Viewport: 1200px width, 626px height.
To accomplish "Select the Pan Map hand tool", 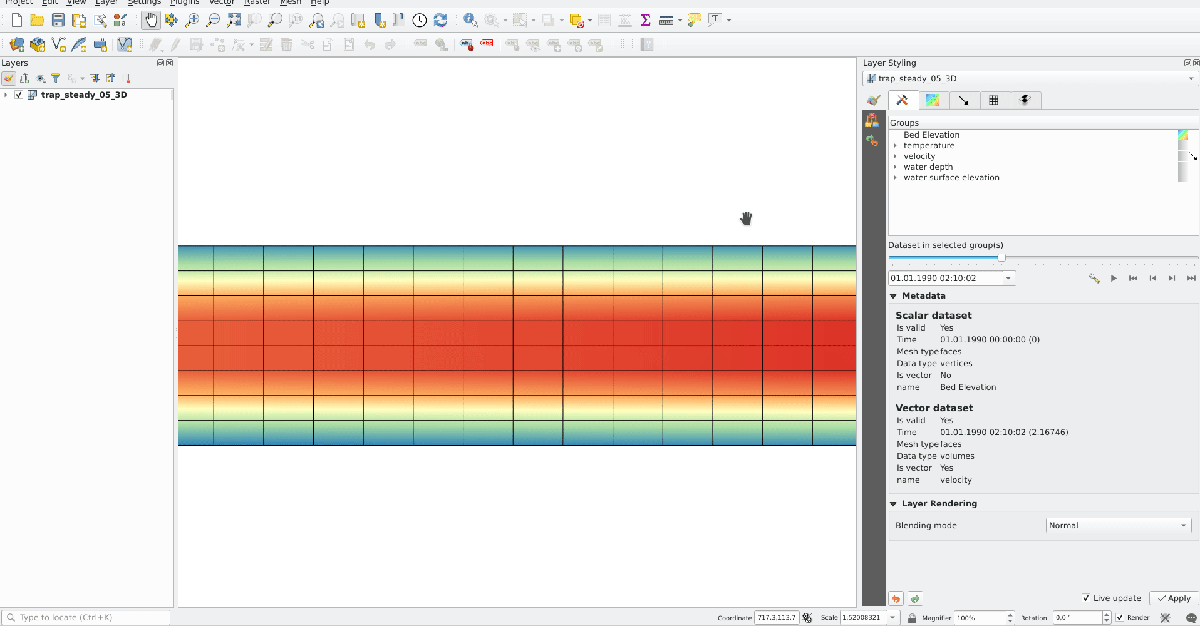I will 150,20.
